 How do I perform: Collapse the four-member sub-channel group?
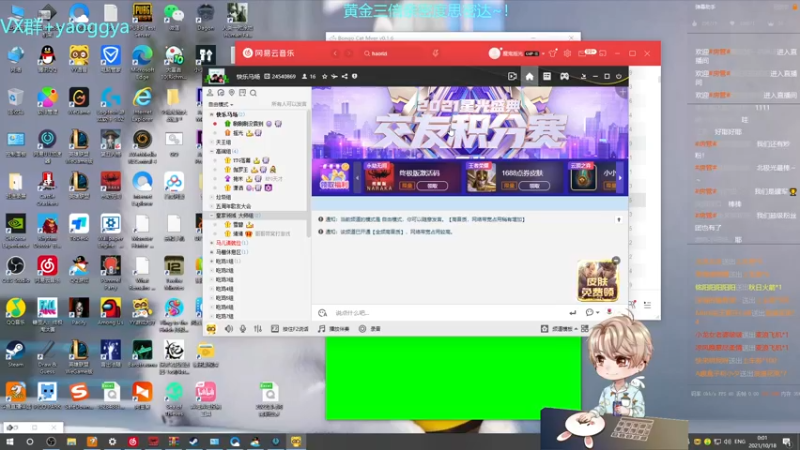pos(212,152)
